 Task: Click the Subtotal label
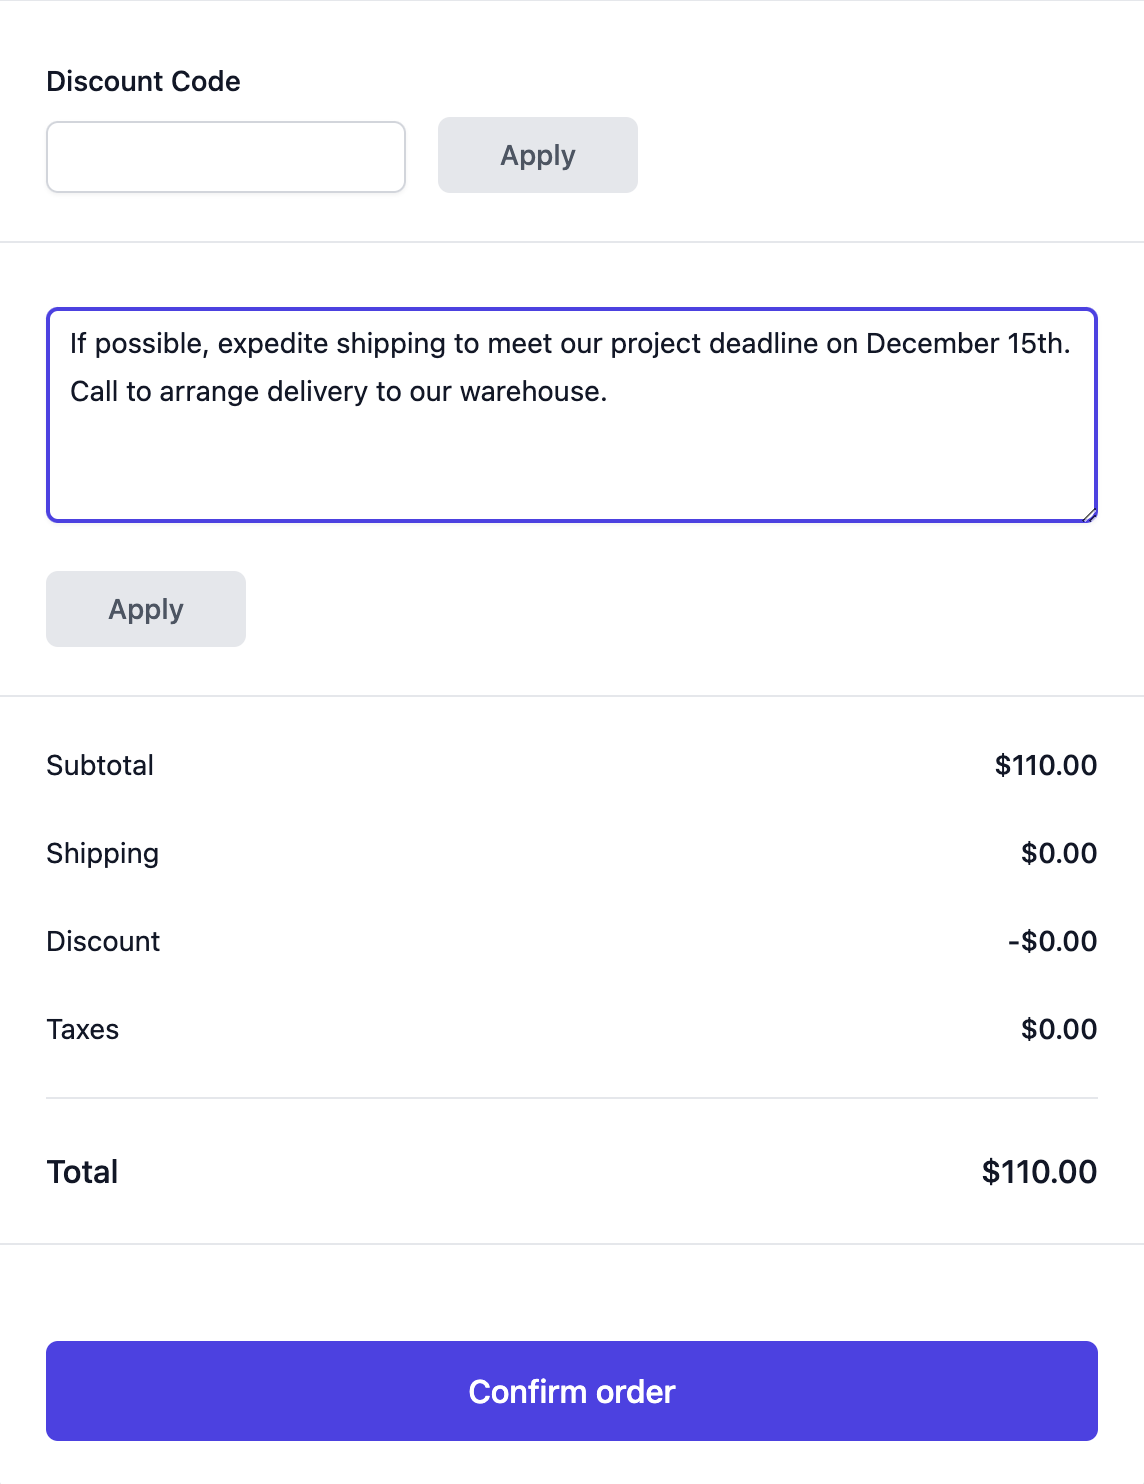100,766
